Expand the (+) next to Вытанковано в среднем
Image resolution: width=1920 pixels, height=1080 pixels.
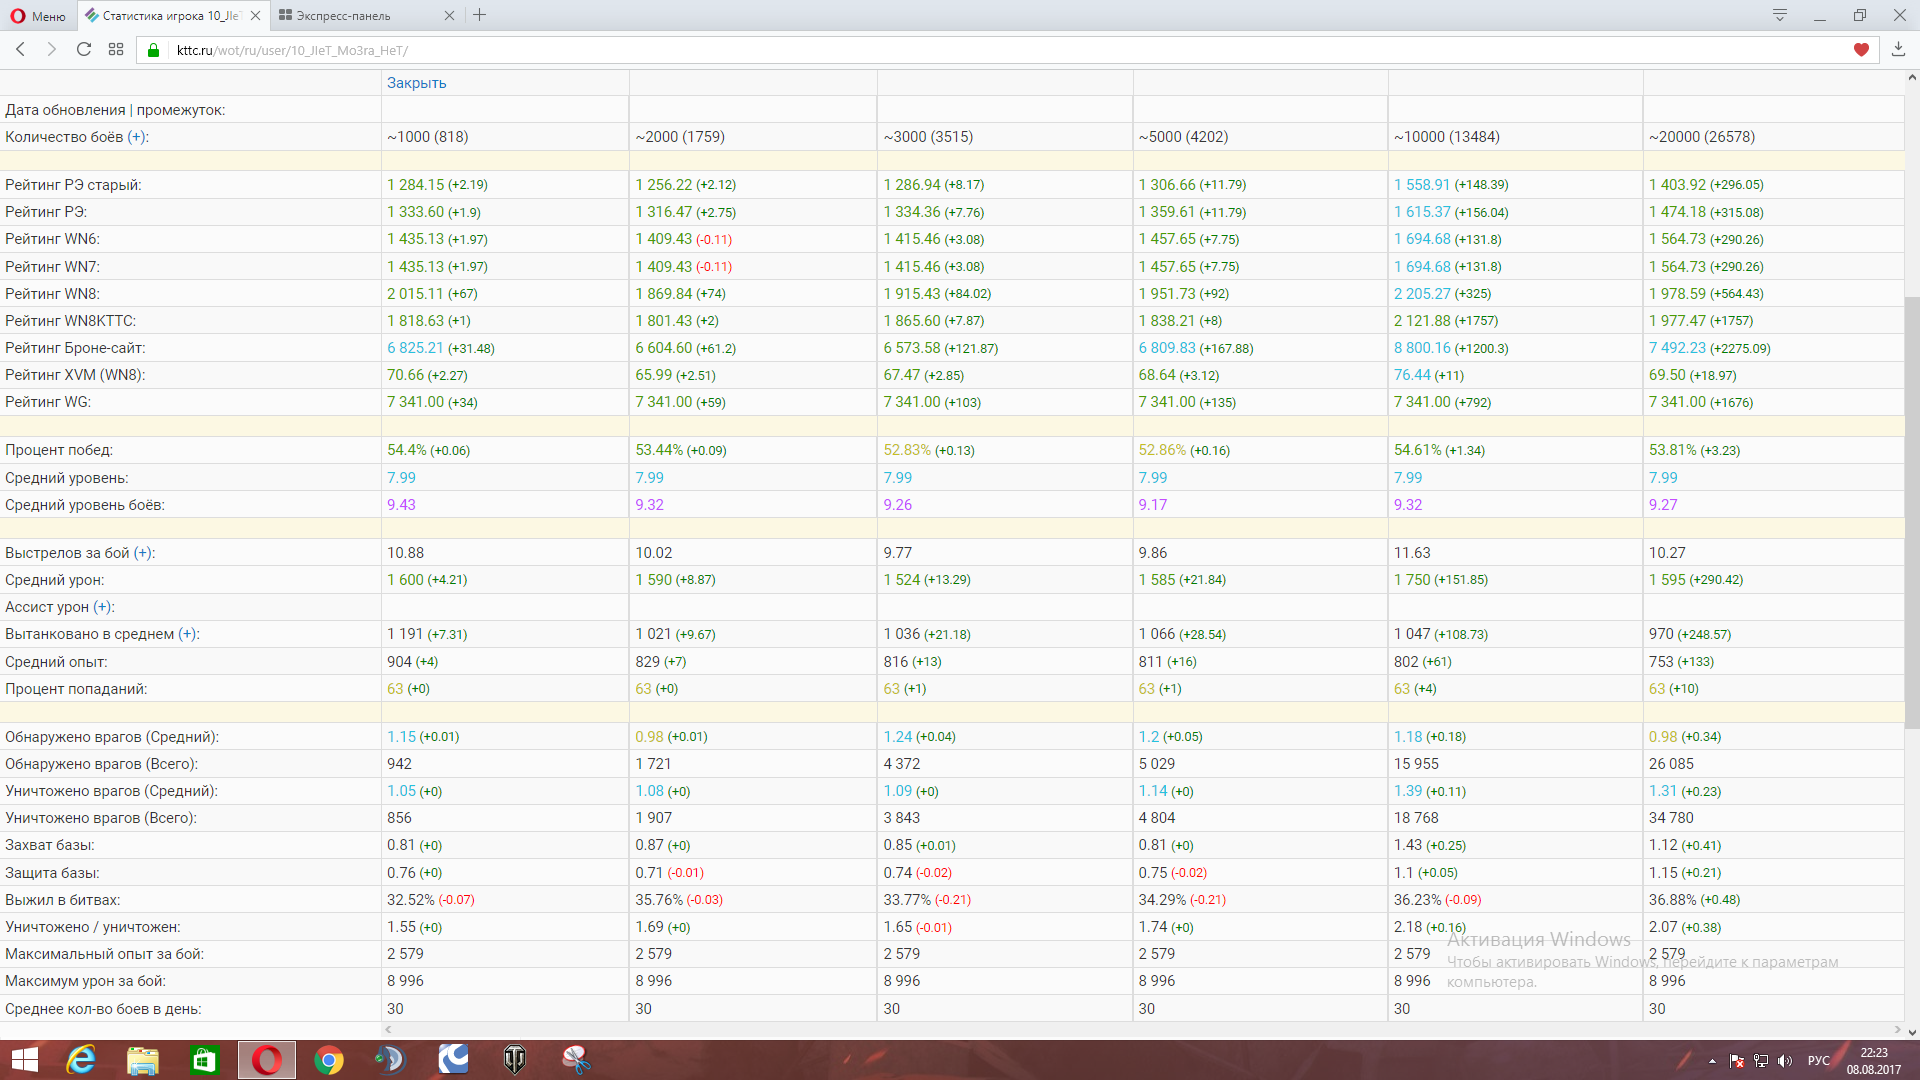188,634
